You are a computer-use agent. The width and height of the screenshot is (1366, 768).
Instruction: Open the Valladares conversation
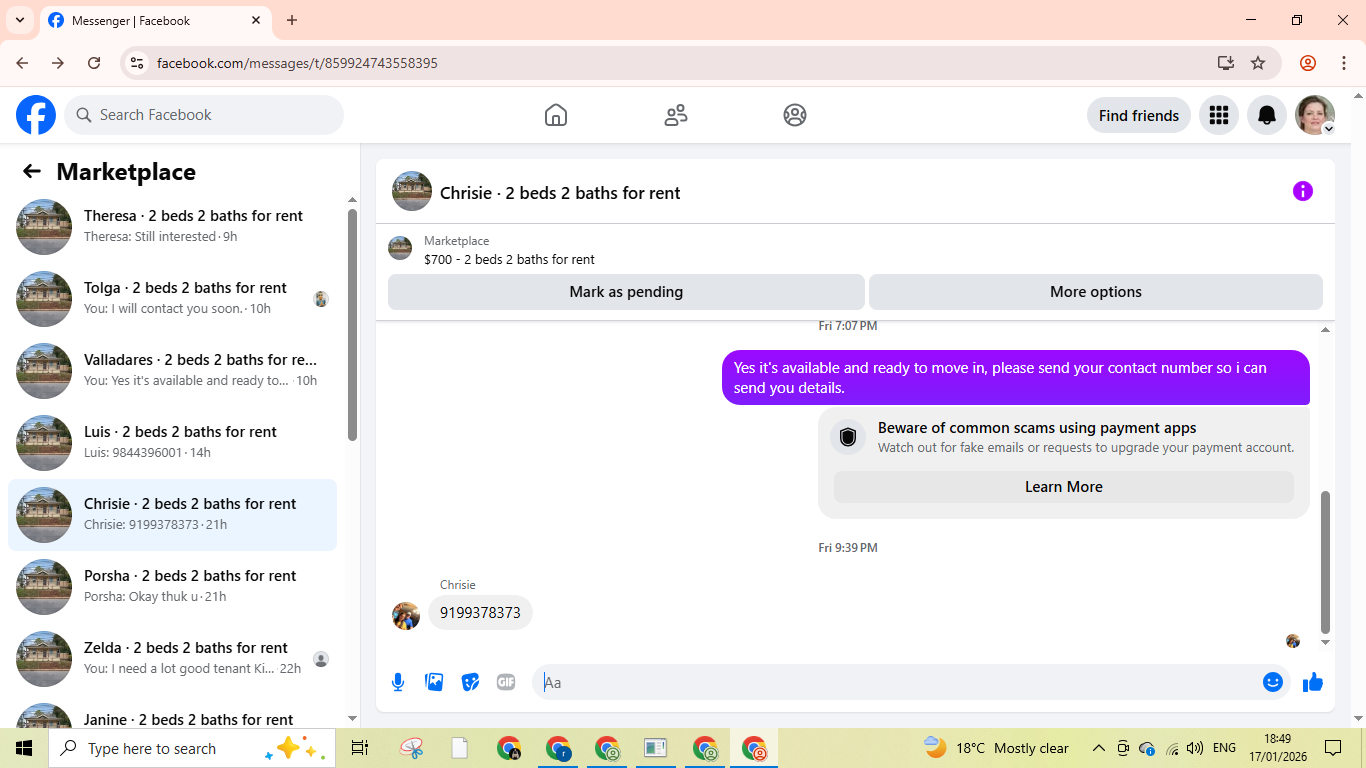pyautogui.click(x=173, y=371)
